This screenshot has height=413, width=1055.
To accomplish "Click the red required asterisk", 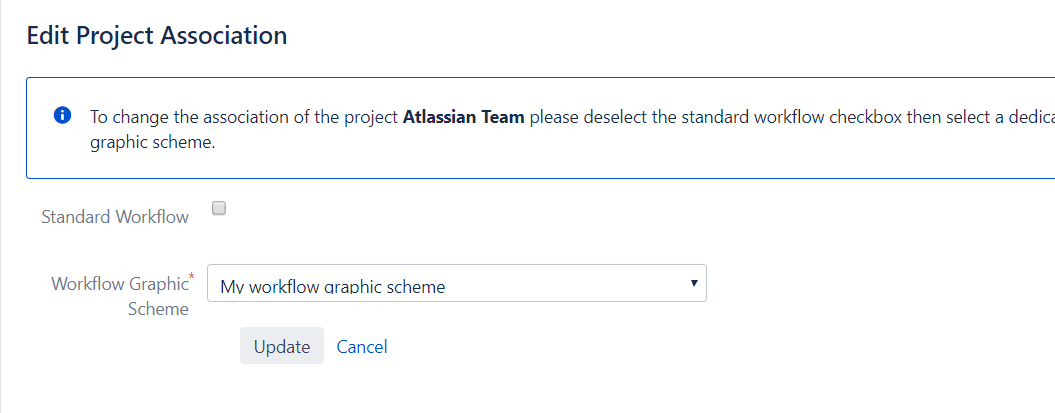I will [191, 275].
